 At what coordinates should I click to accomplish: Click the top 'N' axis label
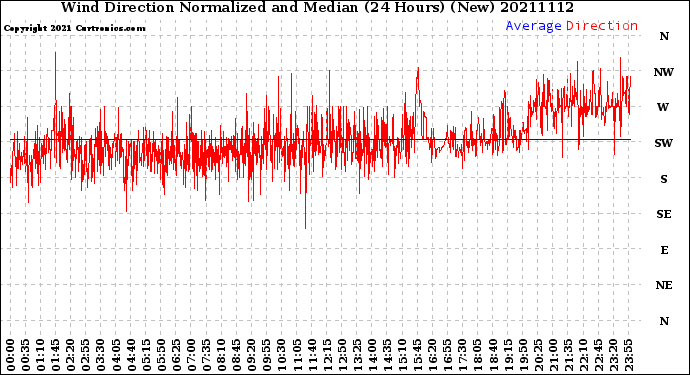(664, 37)
